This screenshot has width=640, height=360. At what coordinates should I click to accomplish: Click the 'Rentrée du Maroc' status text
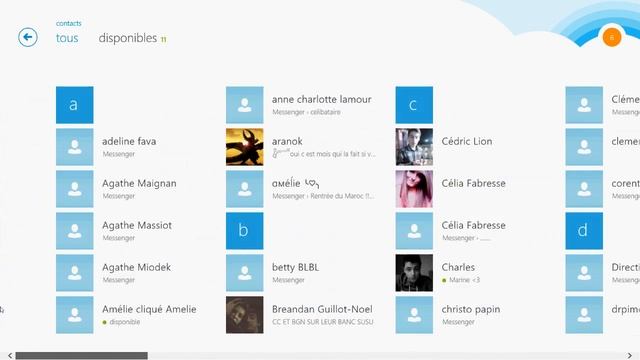click(x=342, y=196)
